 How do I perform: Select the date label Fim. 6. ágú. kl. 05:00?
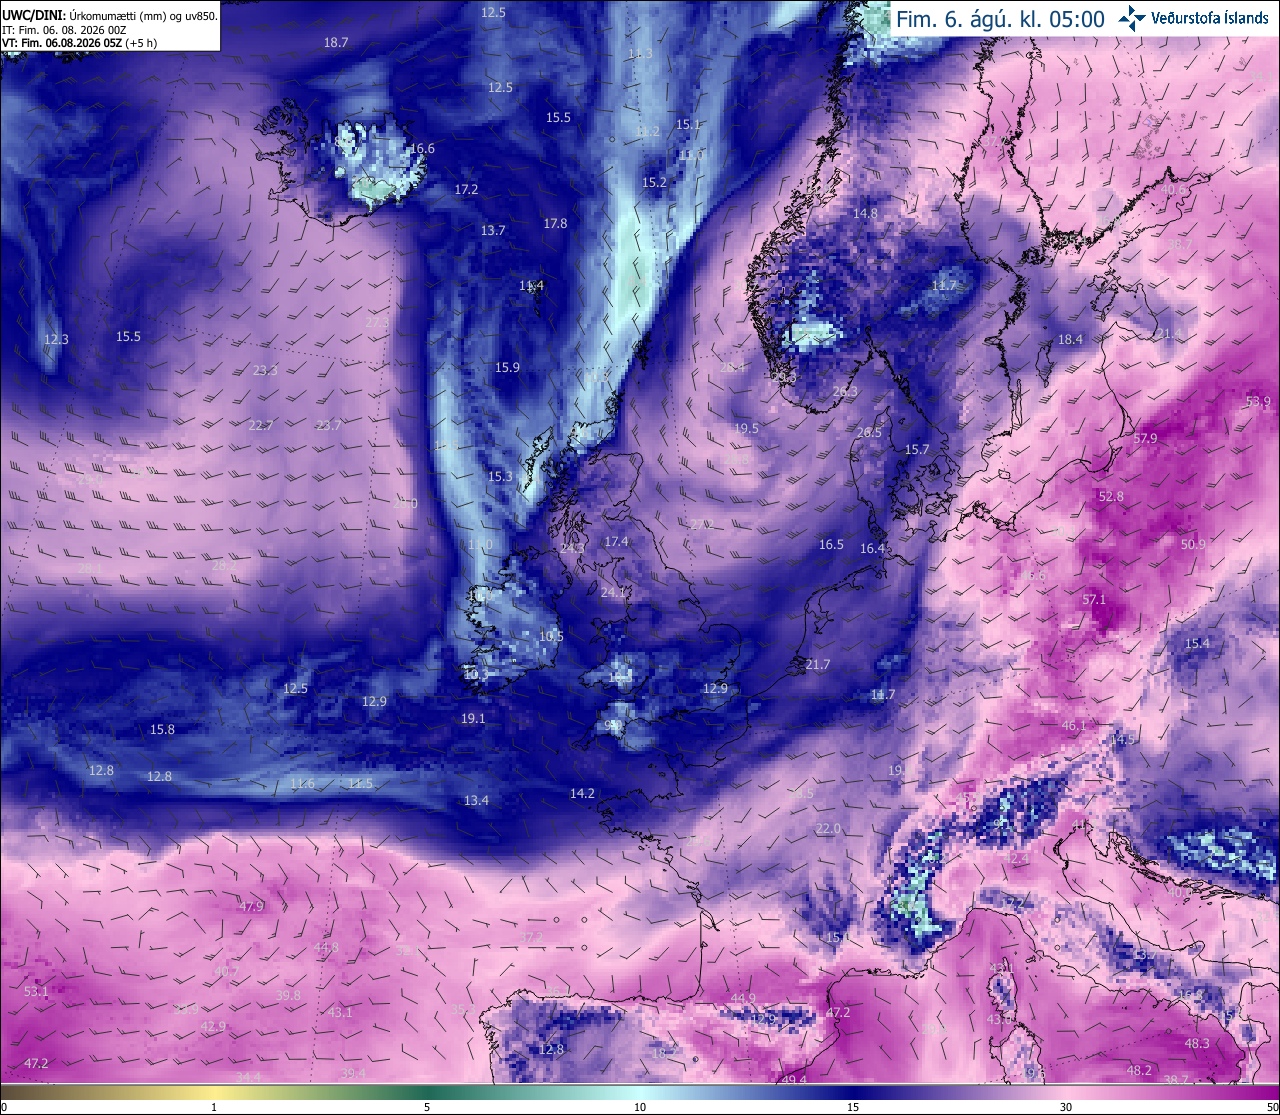[x=1000, y=19]
